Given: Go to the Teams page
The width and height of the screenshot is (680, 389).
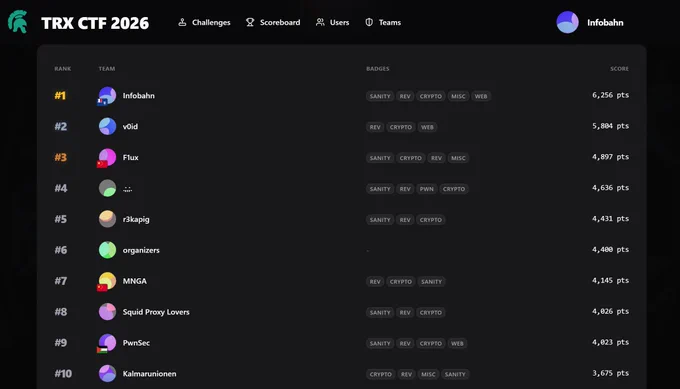Looking at the screenshot, I should [383, 22].
